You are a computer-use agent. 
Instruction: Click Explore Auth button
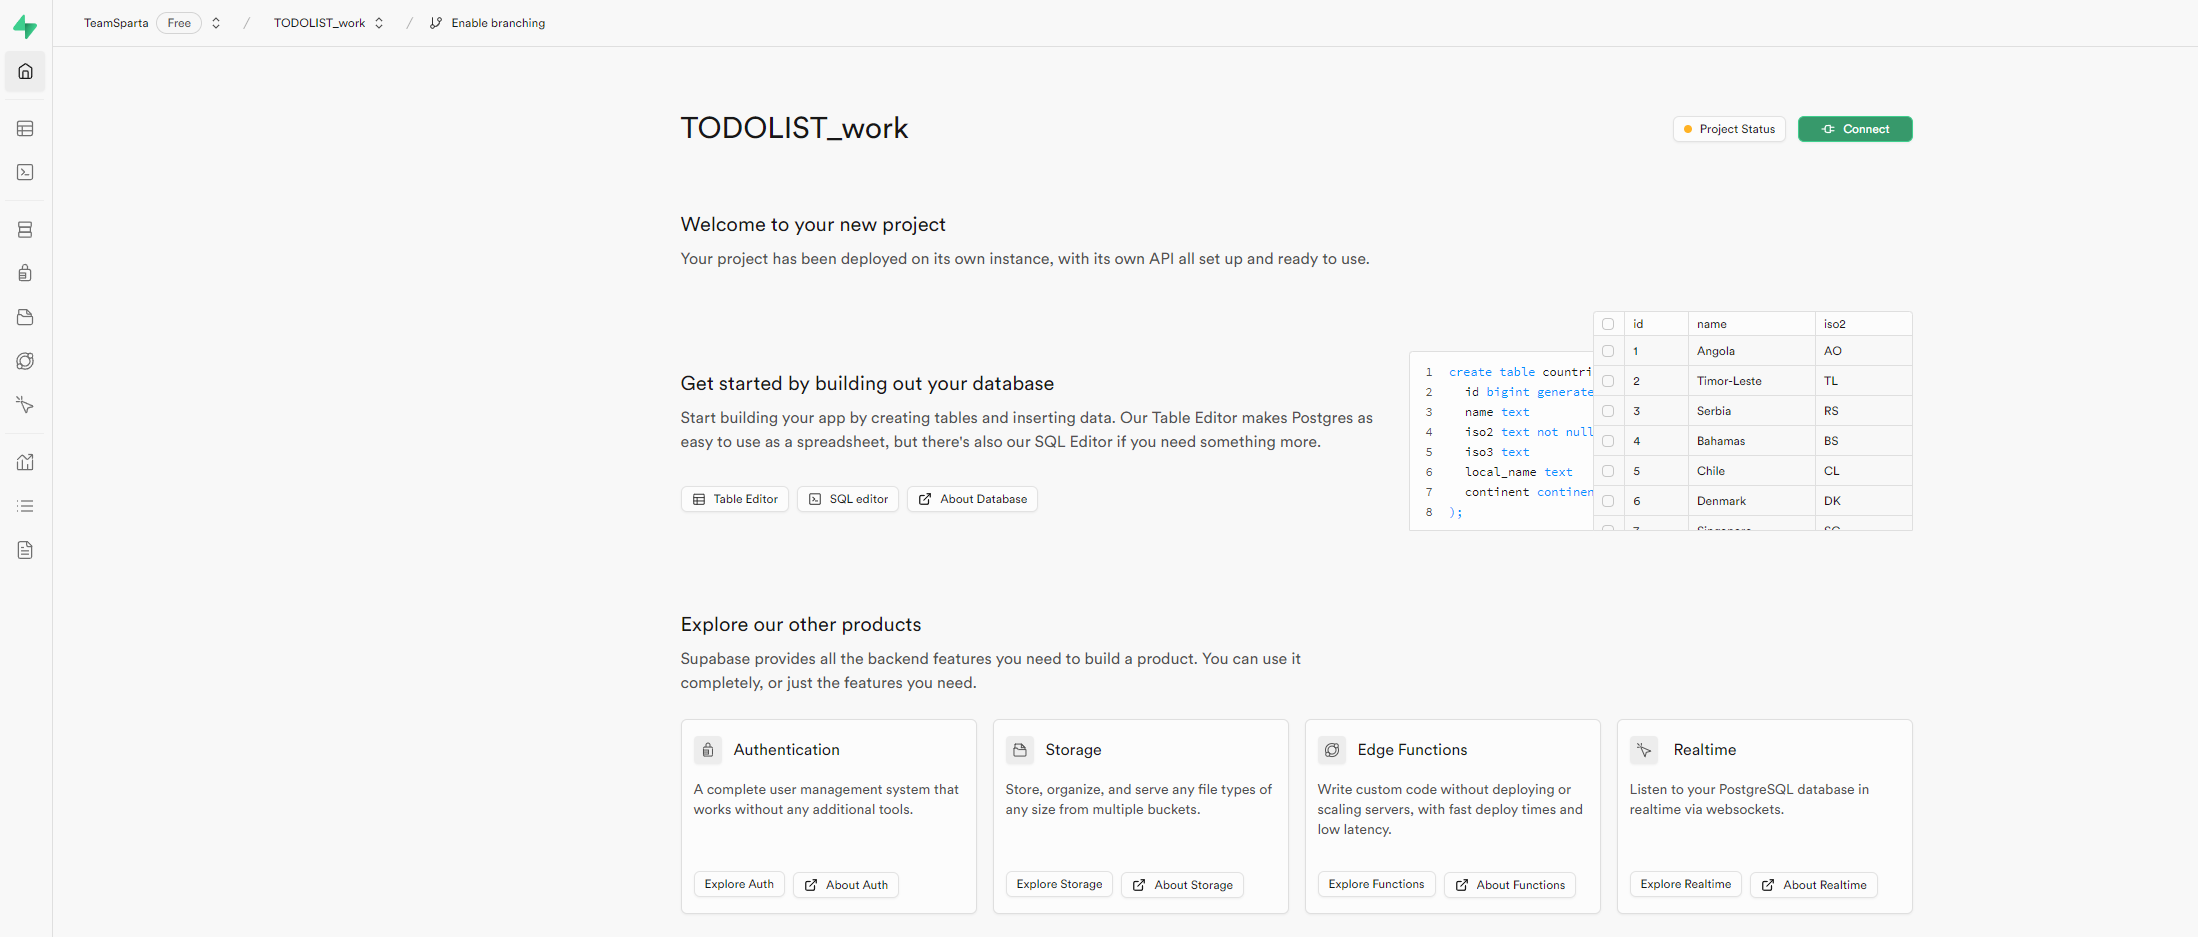point(739,884)
